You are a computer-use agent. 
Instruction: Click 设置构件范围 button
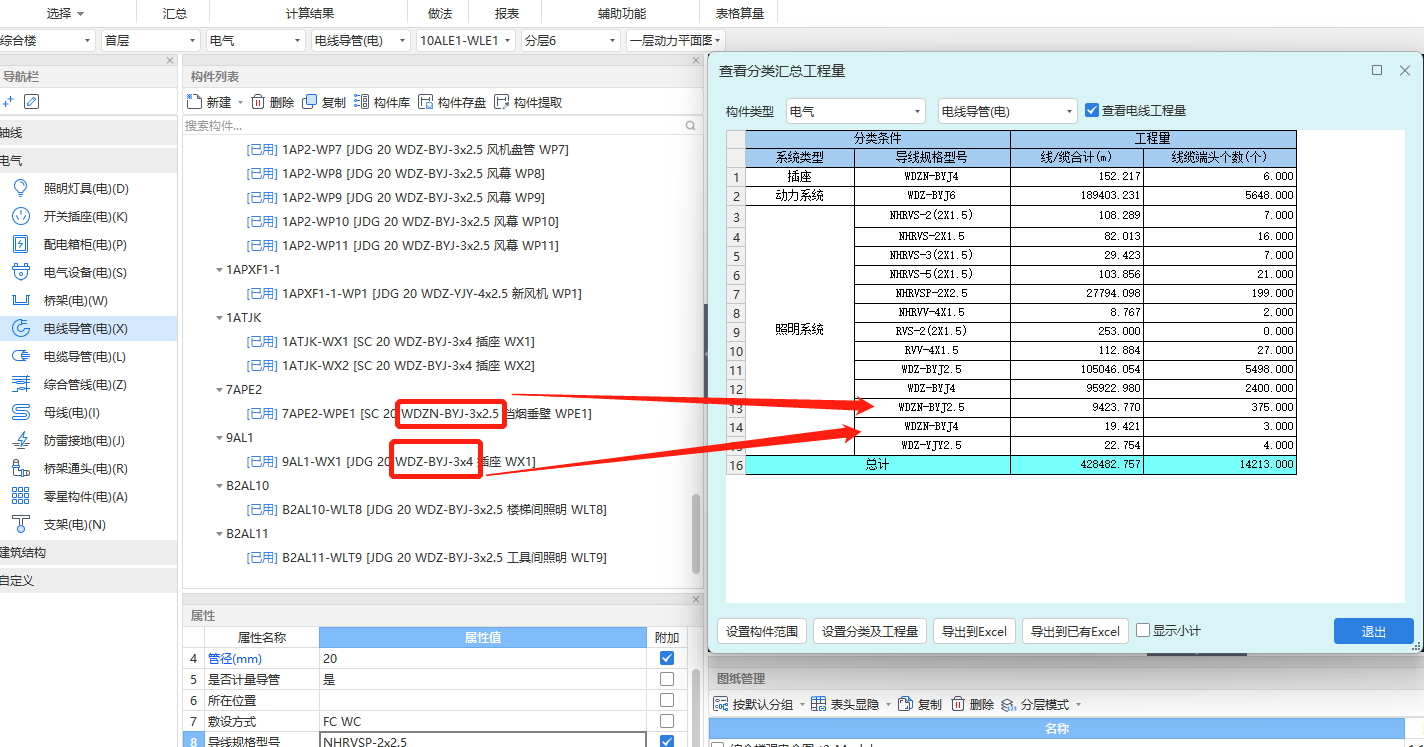[762, 631]
